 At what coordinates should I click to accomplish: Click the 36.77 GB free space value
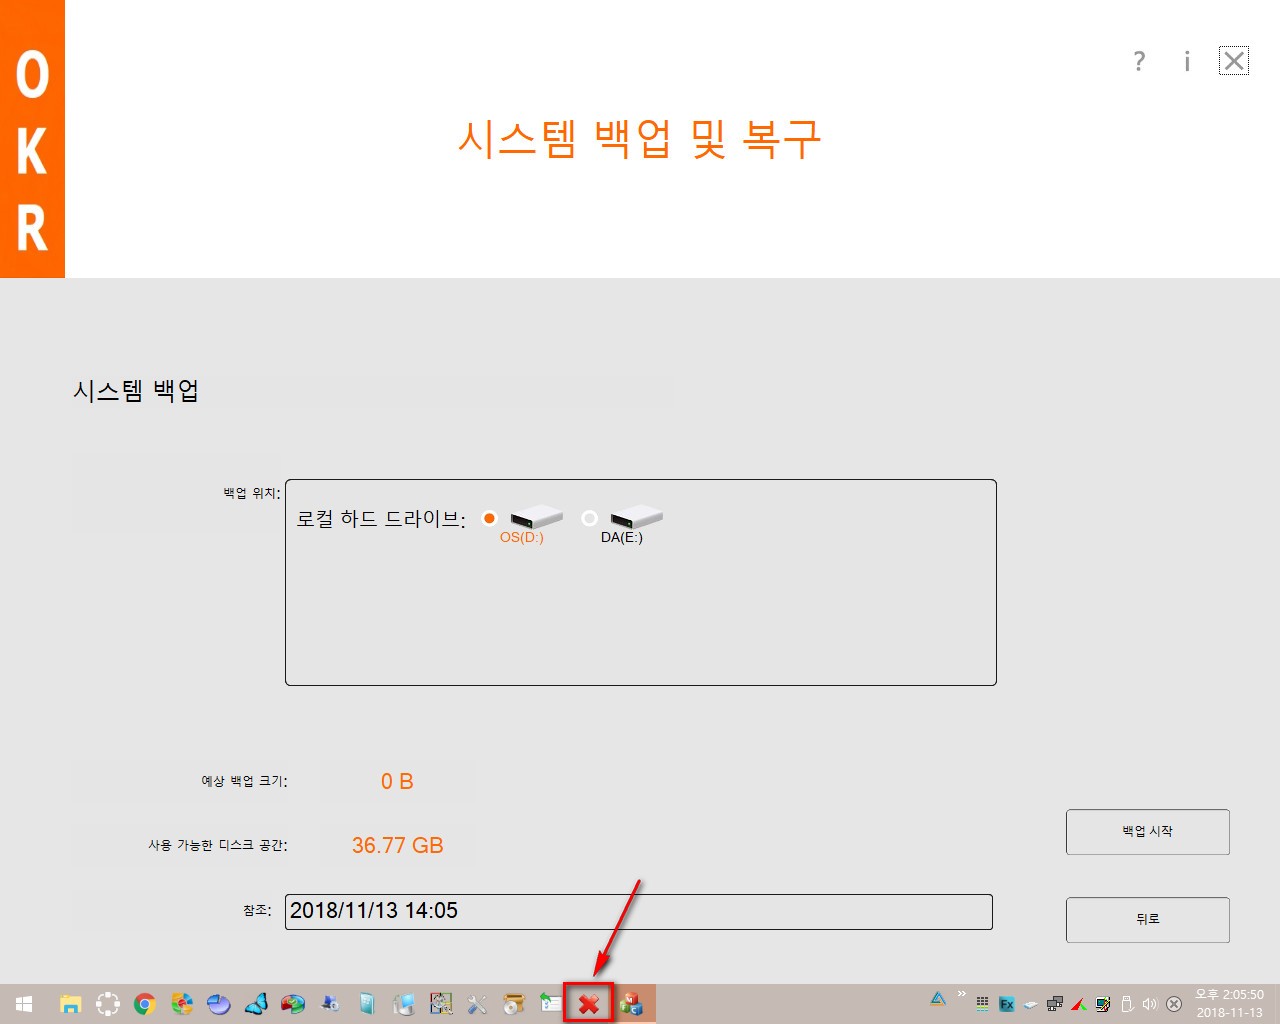click(397, 845)
